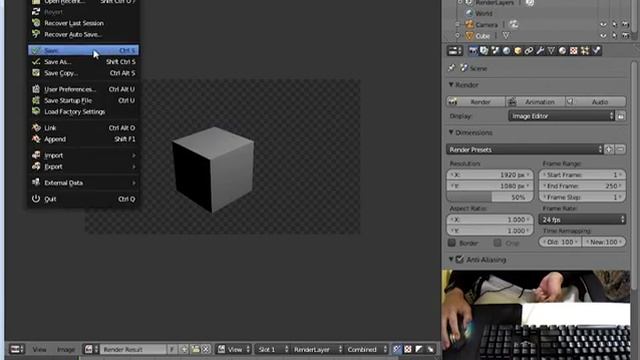This screenshot has height=360, width=640.
Task: Click the lock interface icon beside Image Editor
Action: (620, 116)
